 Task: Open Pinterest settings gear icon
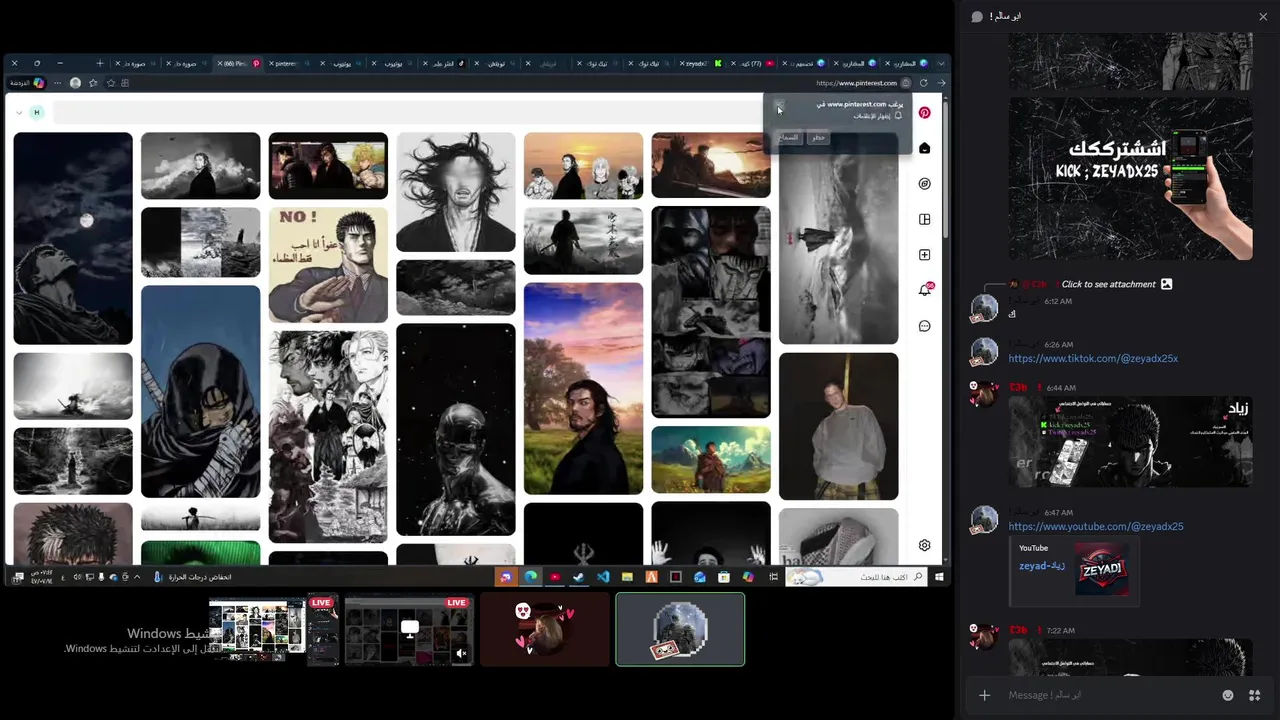925,545
